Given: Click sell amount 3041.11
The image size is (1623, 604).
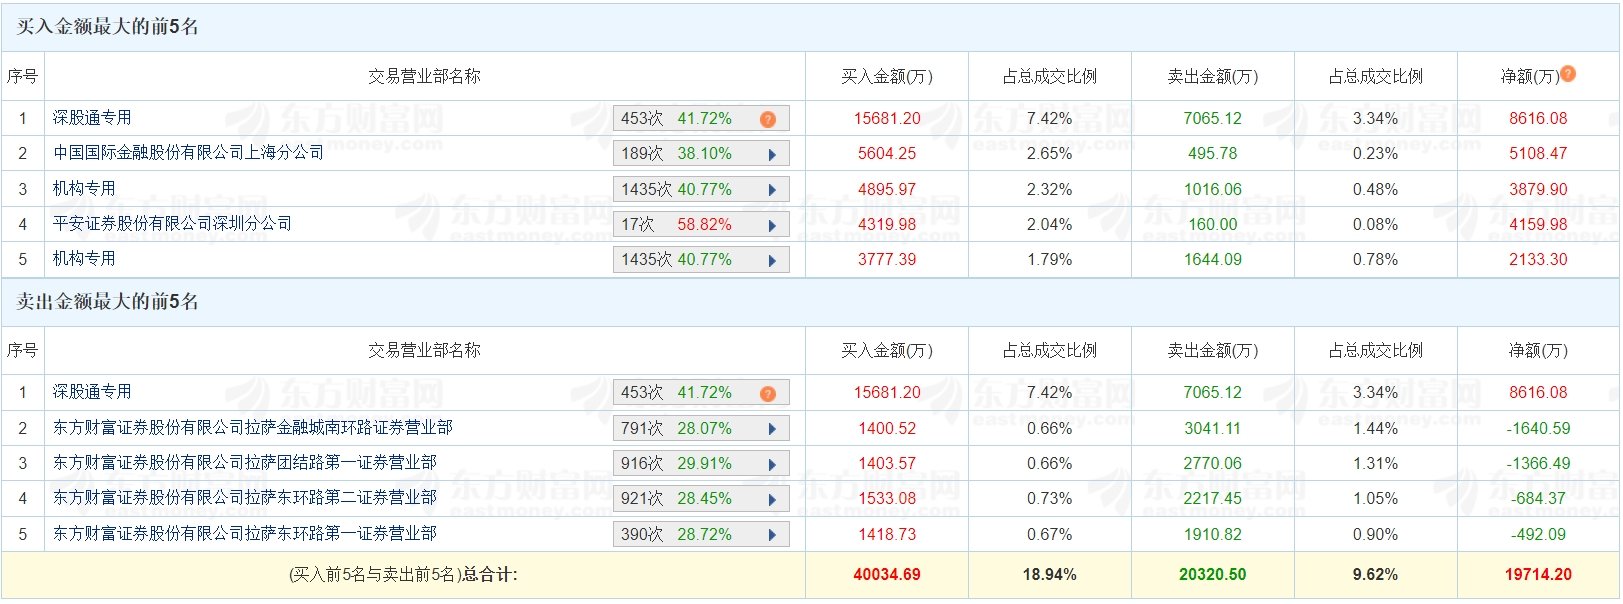Looking at the screenshot, I should coord(1213,428).
